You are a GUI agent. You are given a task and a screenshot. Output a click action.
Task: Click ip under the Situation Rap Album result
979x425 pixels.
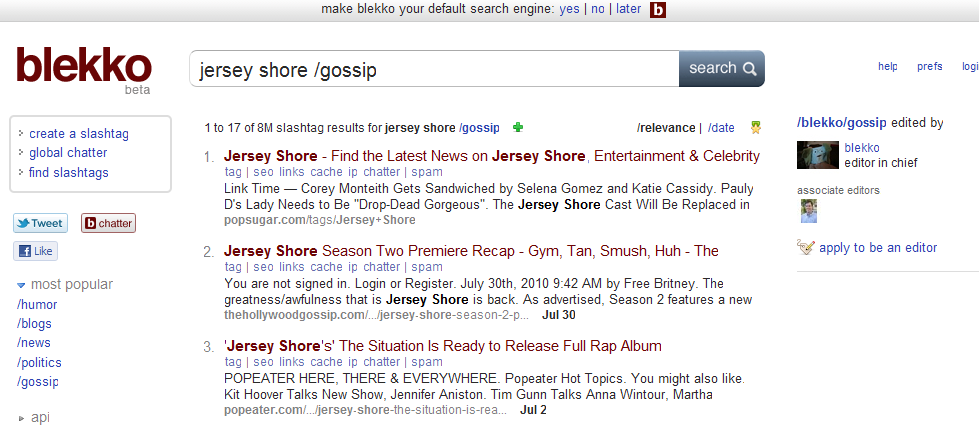pos(353,361)
